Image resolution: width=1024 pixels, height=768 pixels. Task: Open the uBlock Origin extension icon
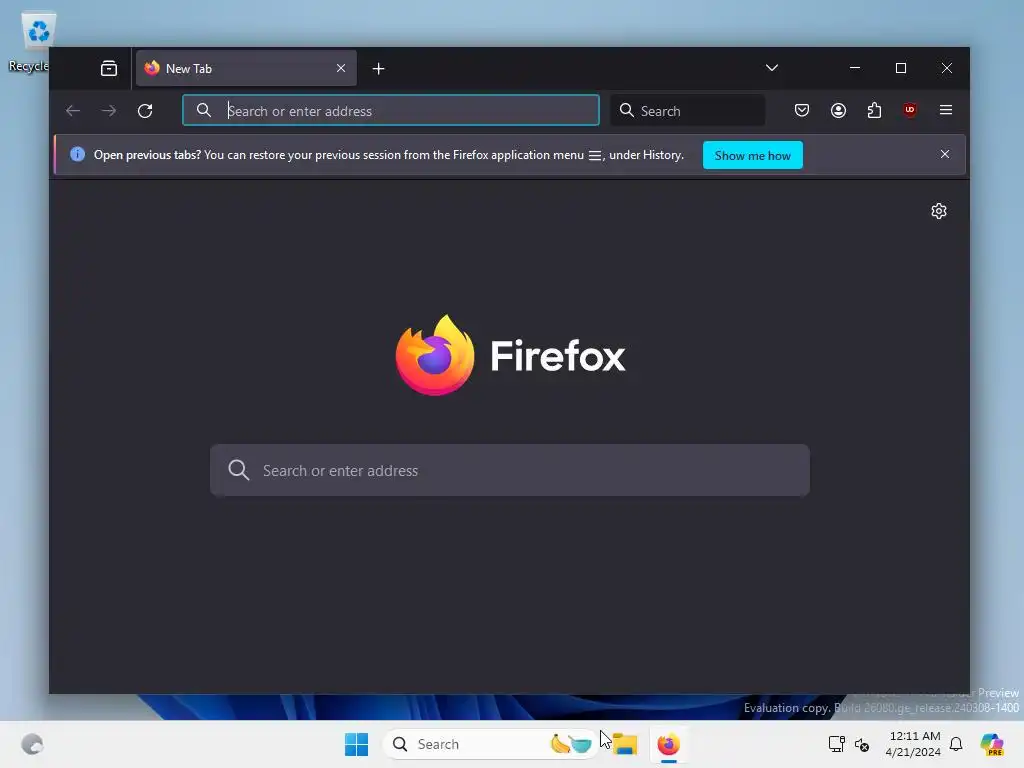pos(910,110)
